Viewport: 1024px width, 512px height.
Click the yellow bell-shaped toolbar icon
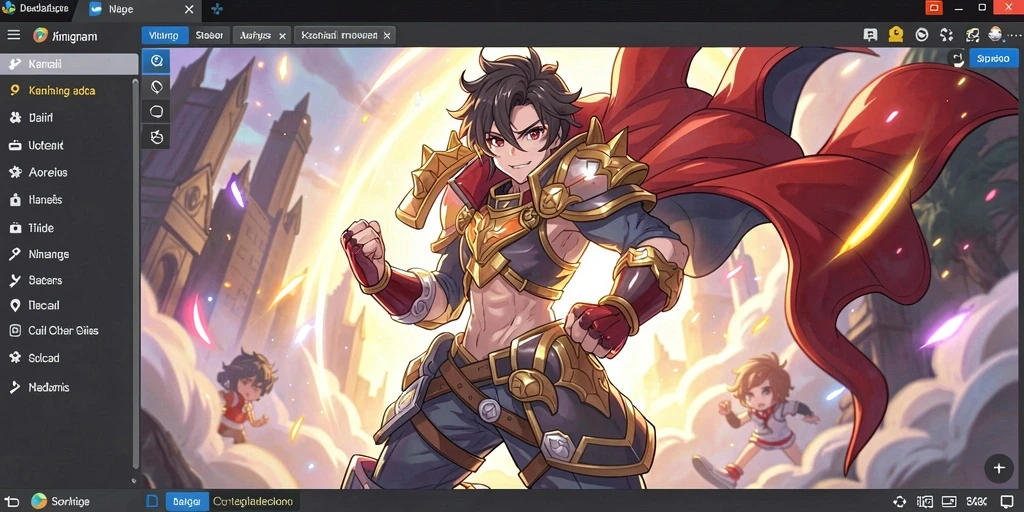pos(895,35)
